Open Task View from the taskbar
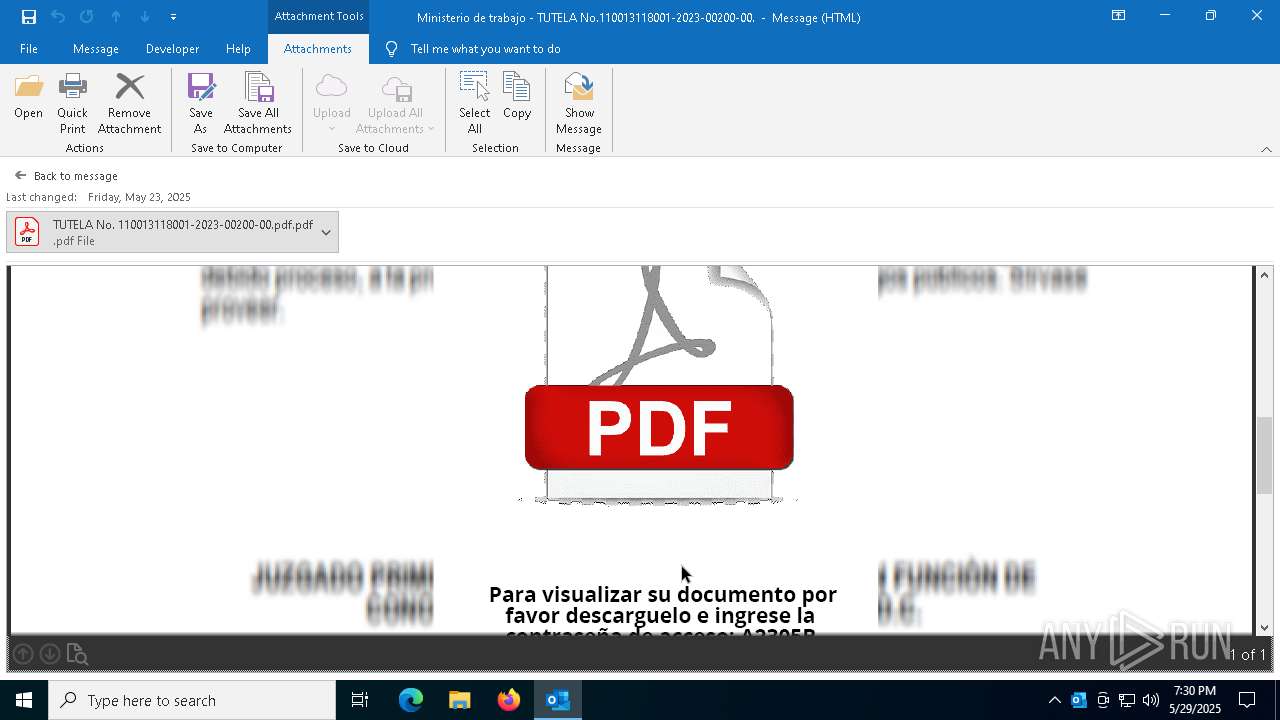The width and height of the screenshot is (1280, 720). point(360,700)
